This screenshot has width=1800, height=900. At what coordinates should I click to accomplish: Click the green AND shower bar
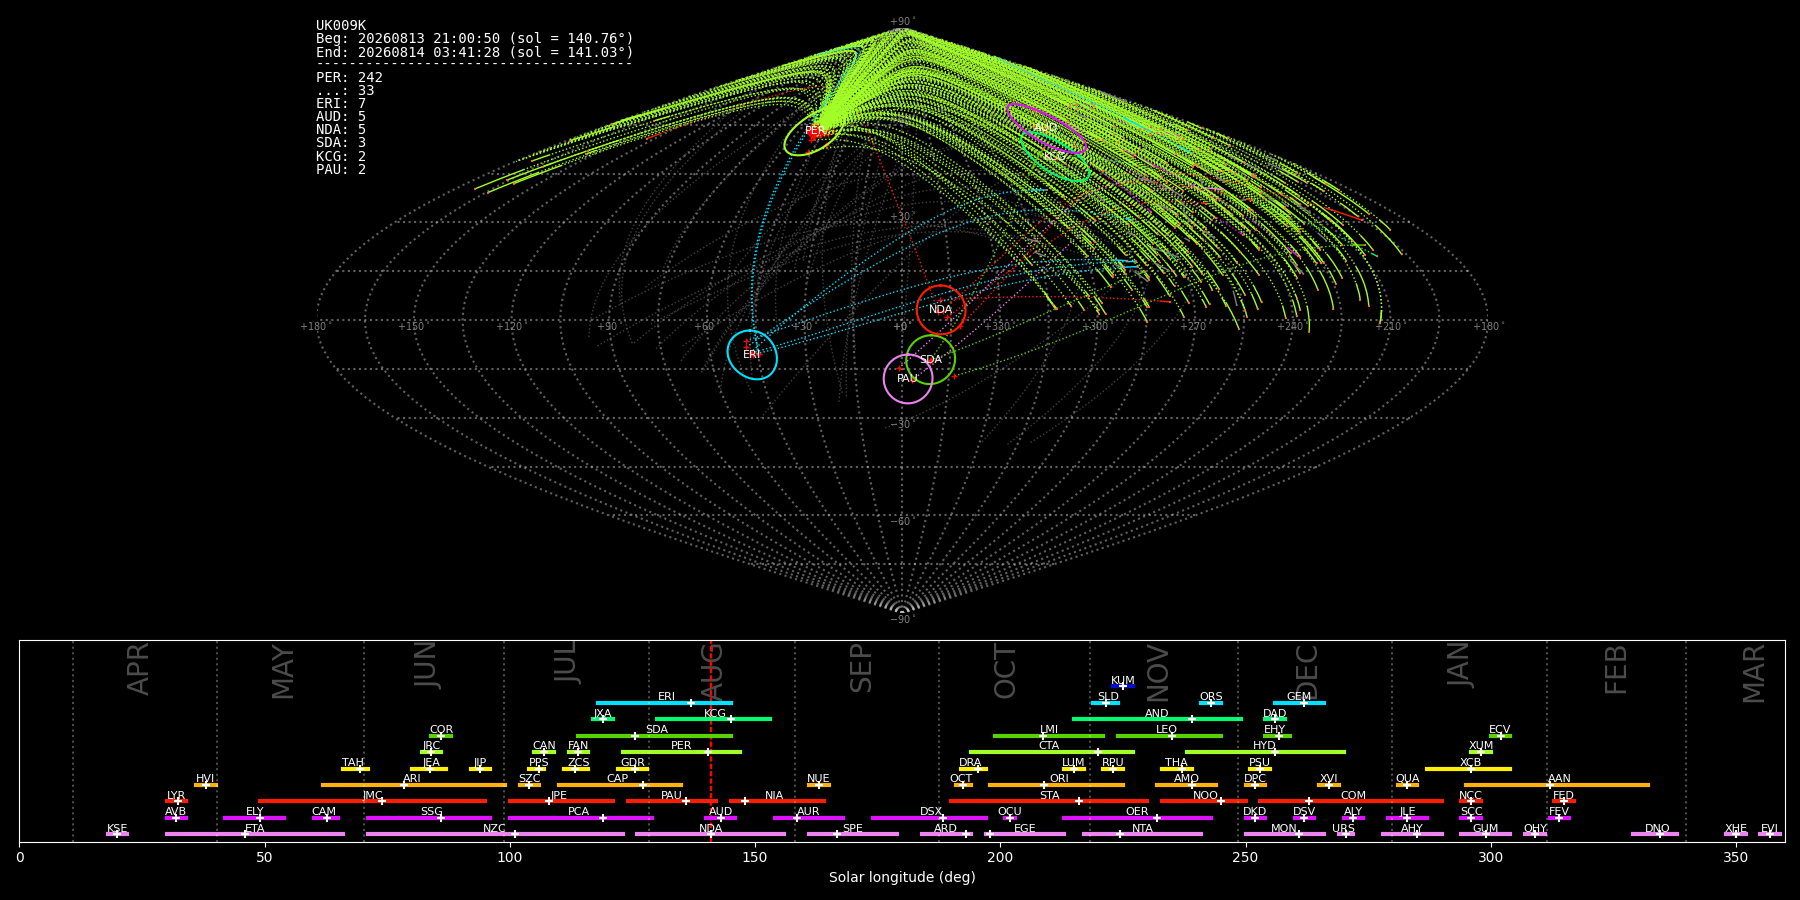click(x=1157, y=719)
